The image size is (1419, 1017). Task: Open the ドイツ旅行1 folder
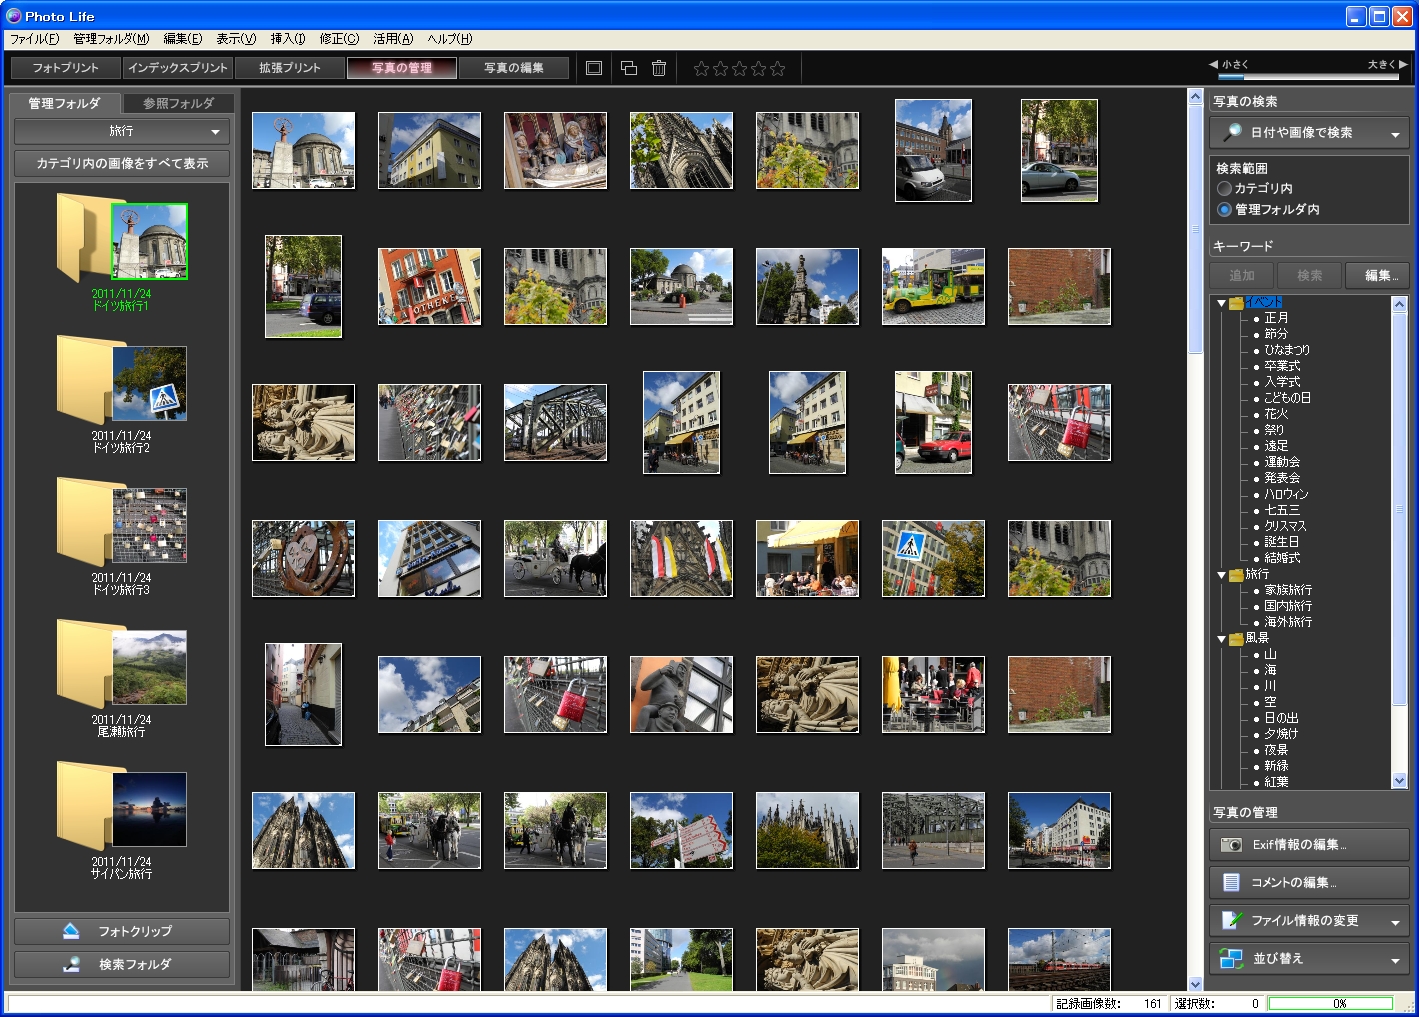(121, 252)
